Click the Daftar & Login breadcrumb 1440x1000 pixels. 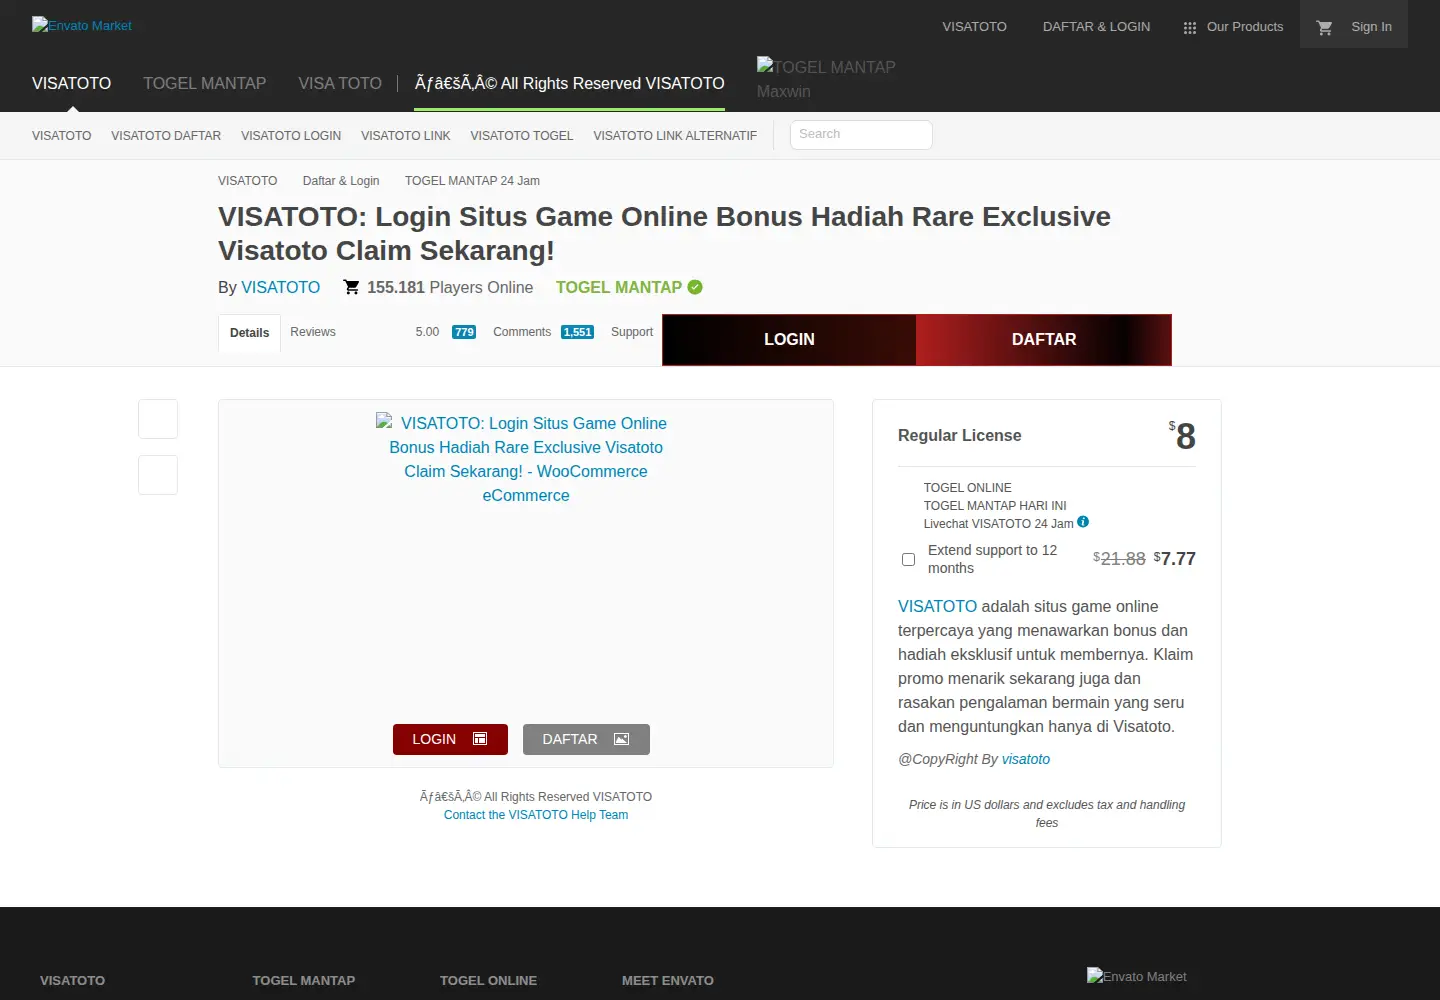pyautogui.click(x=341, y=181)
